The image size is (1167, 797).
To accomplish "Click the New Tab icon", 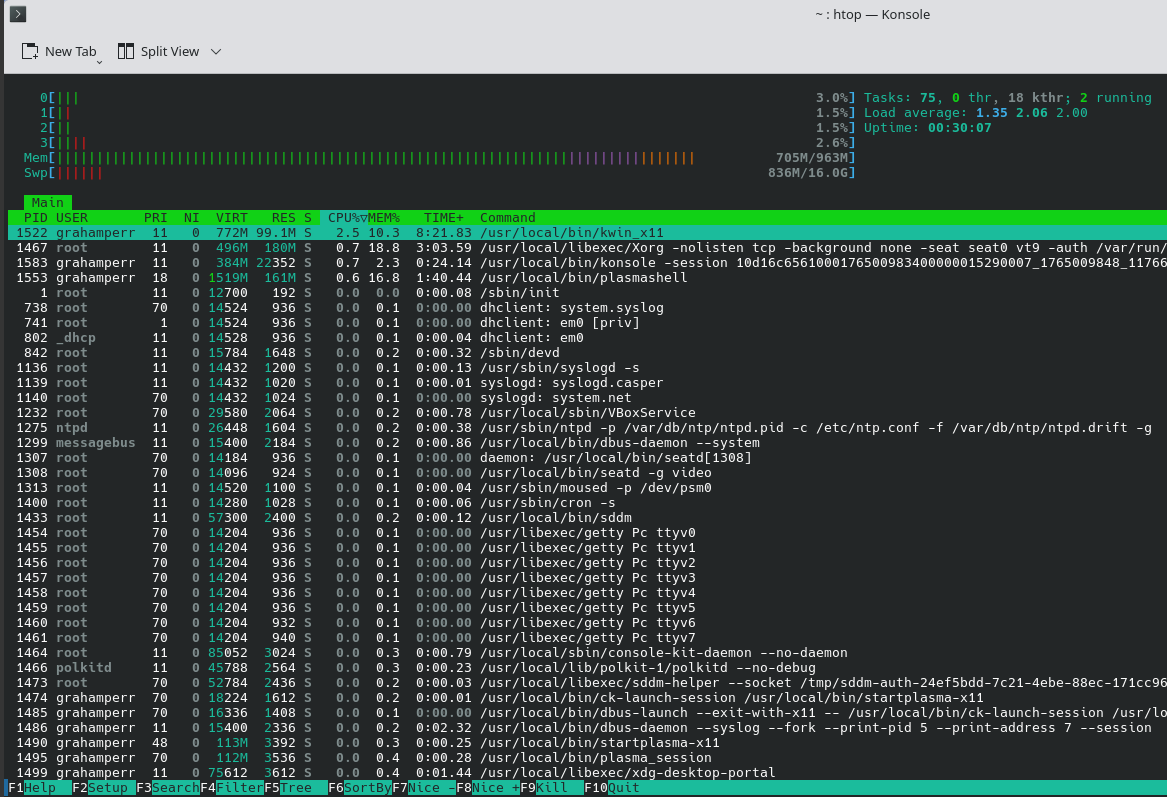I will pos(30,52).
